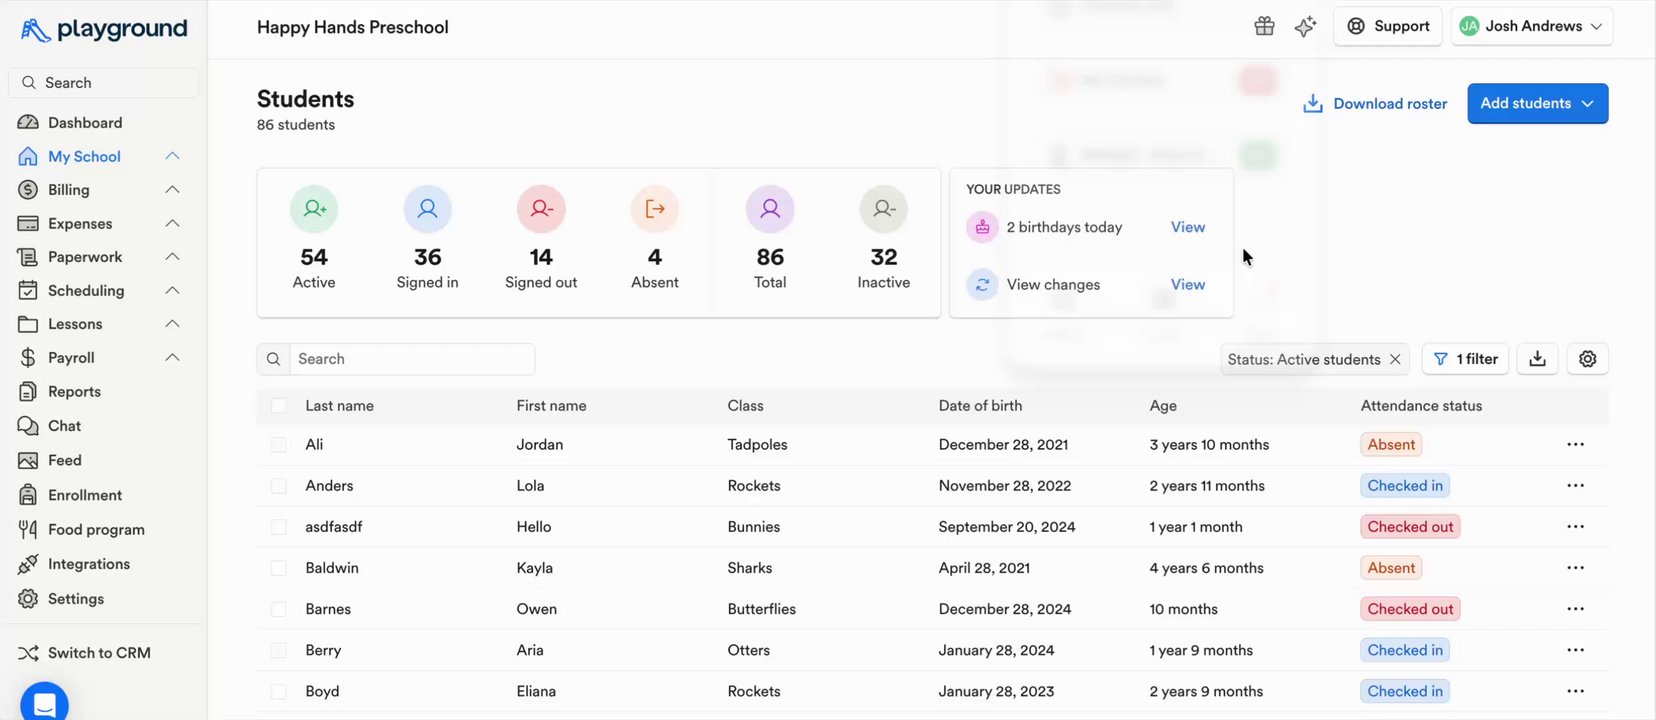Open the Josh Andrews account menu

(1531, 27)
